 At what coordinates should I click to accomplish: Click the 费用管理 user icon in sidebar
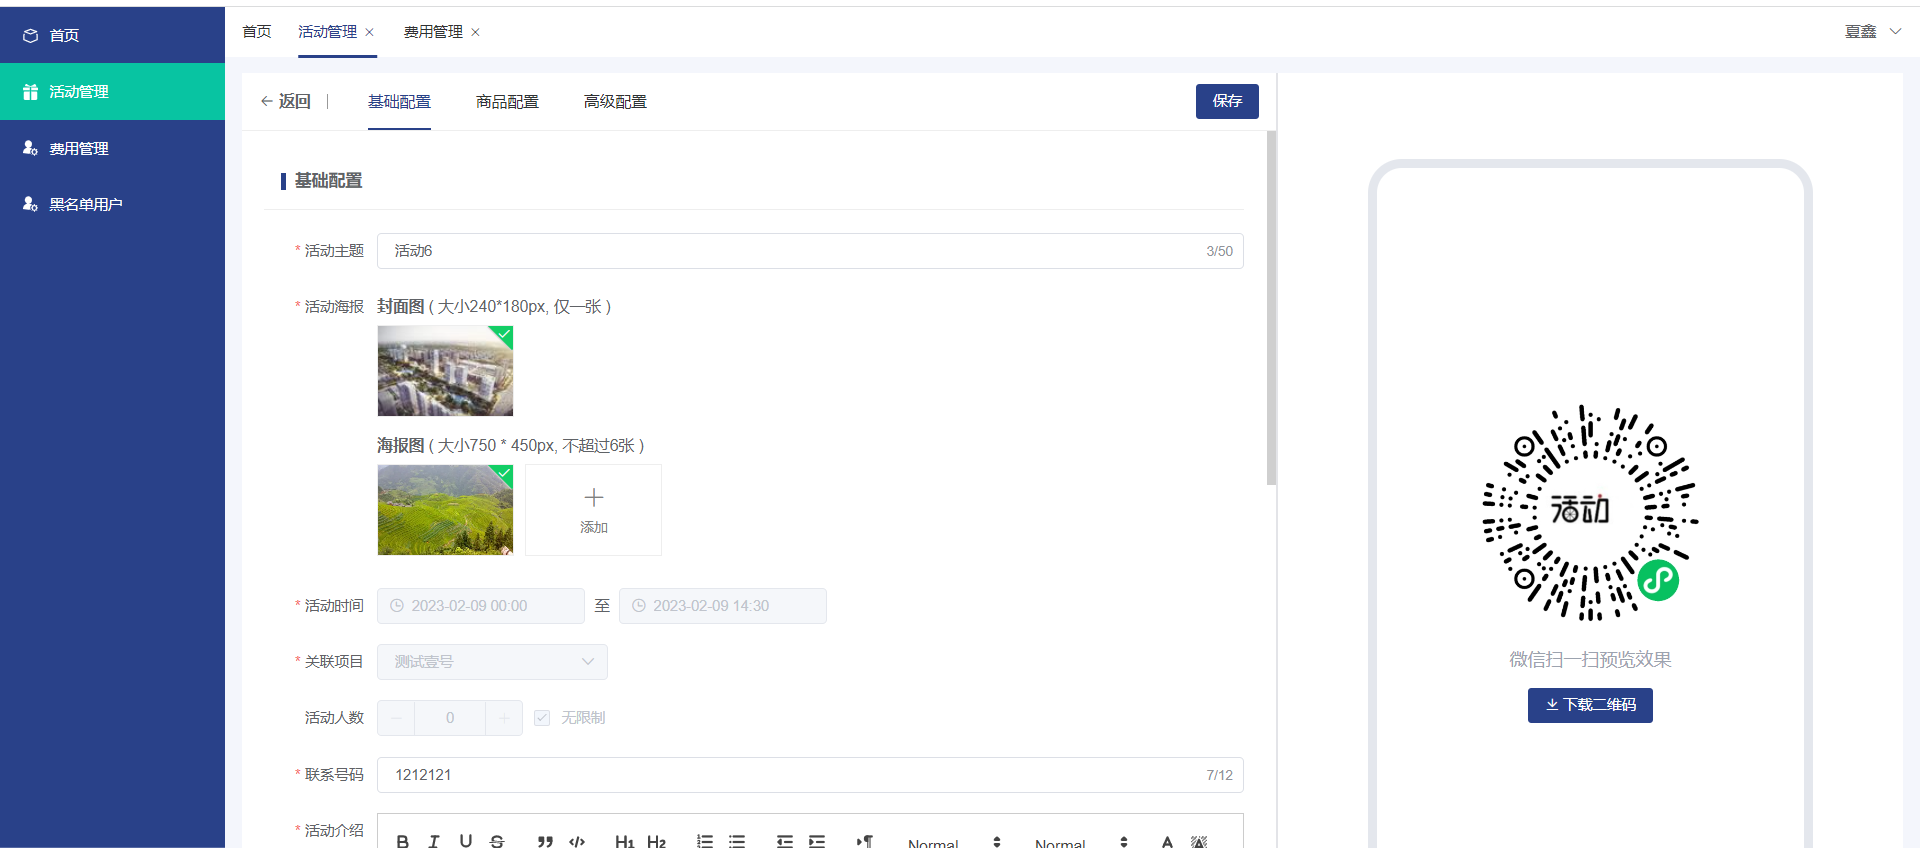[x=30, y=148]
